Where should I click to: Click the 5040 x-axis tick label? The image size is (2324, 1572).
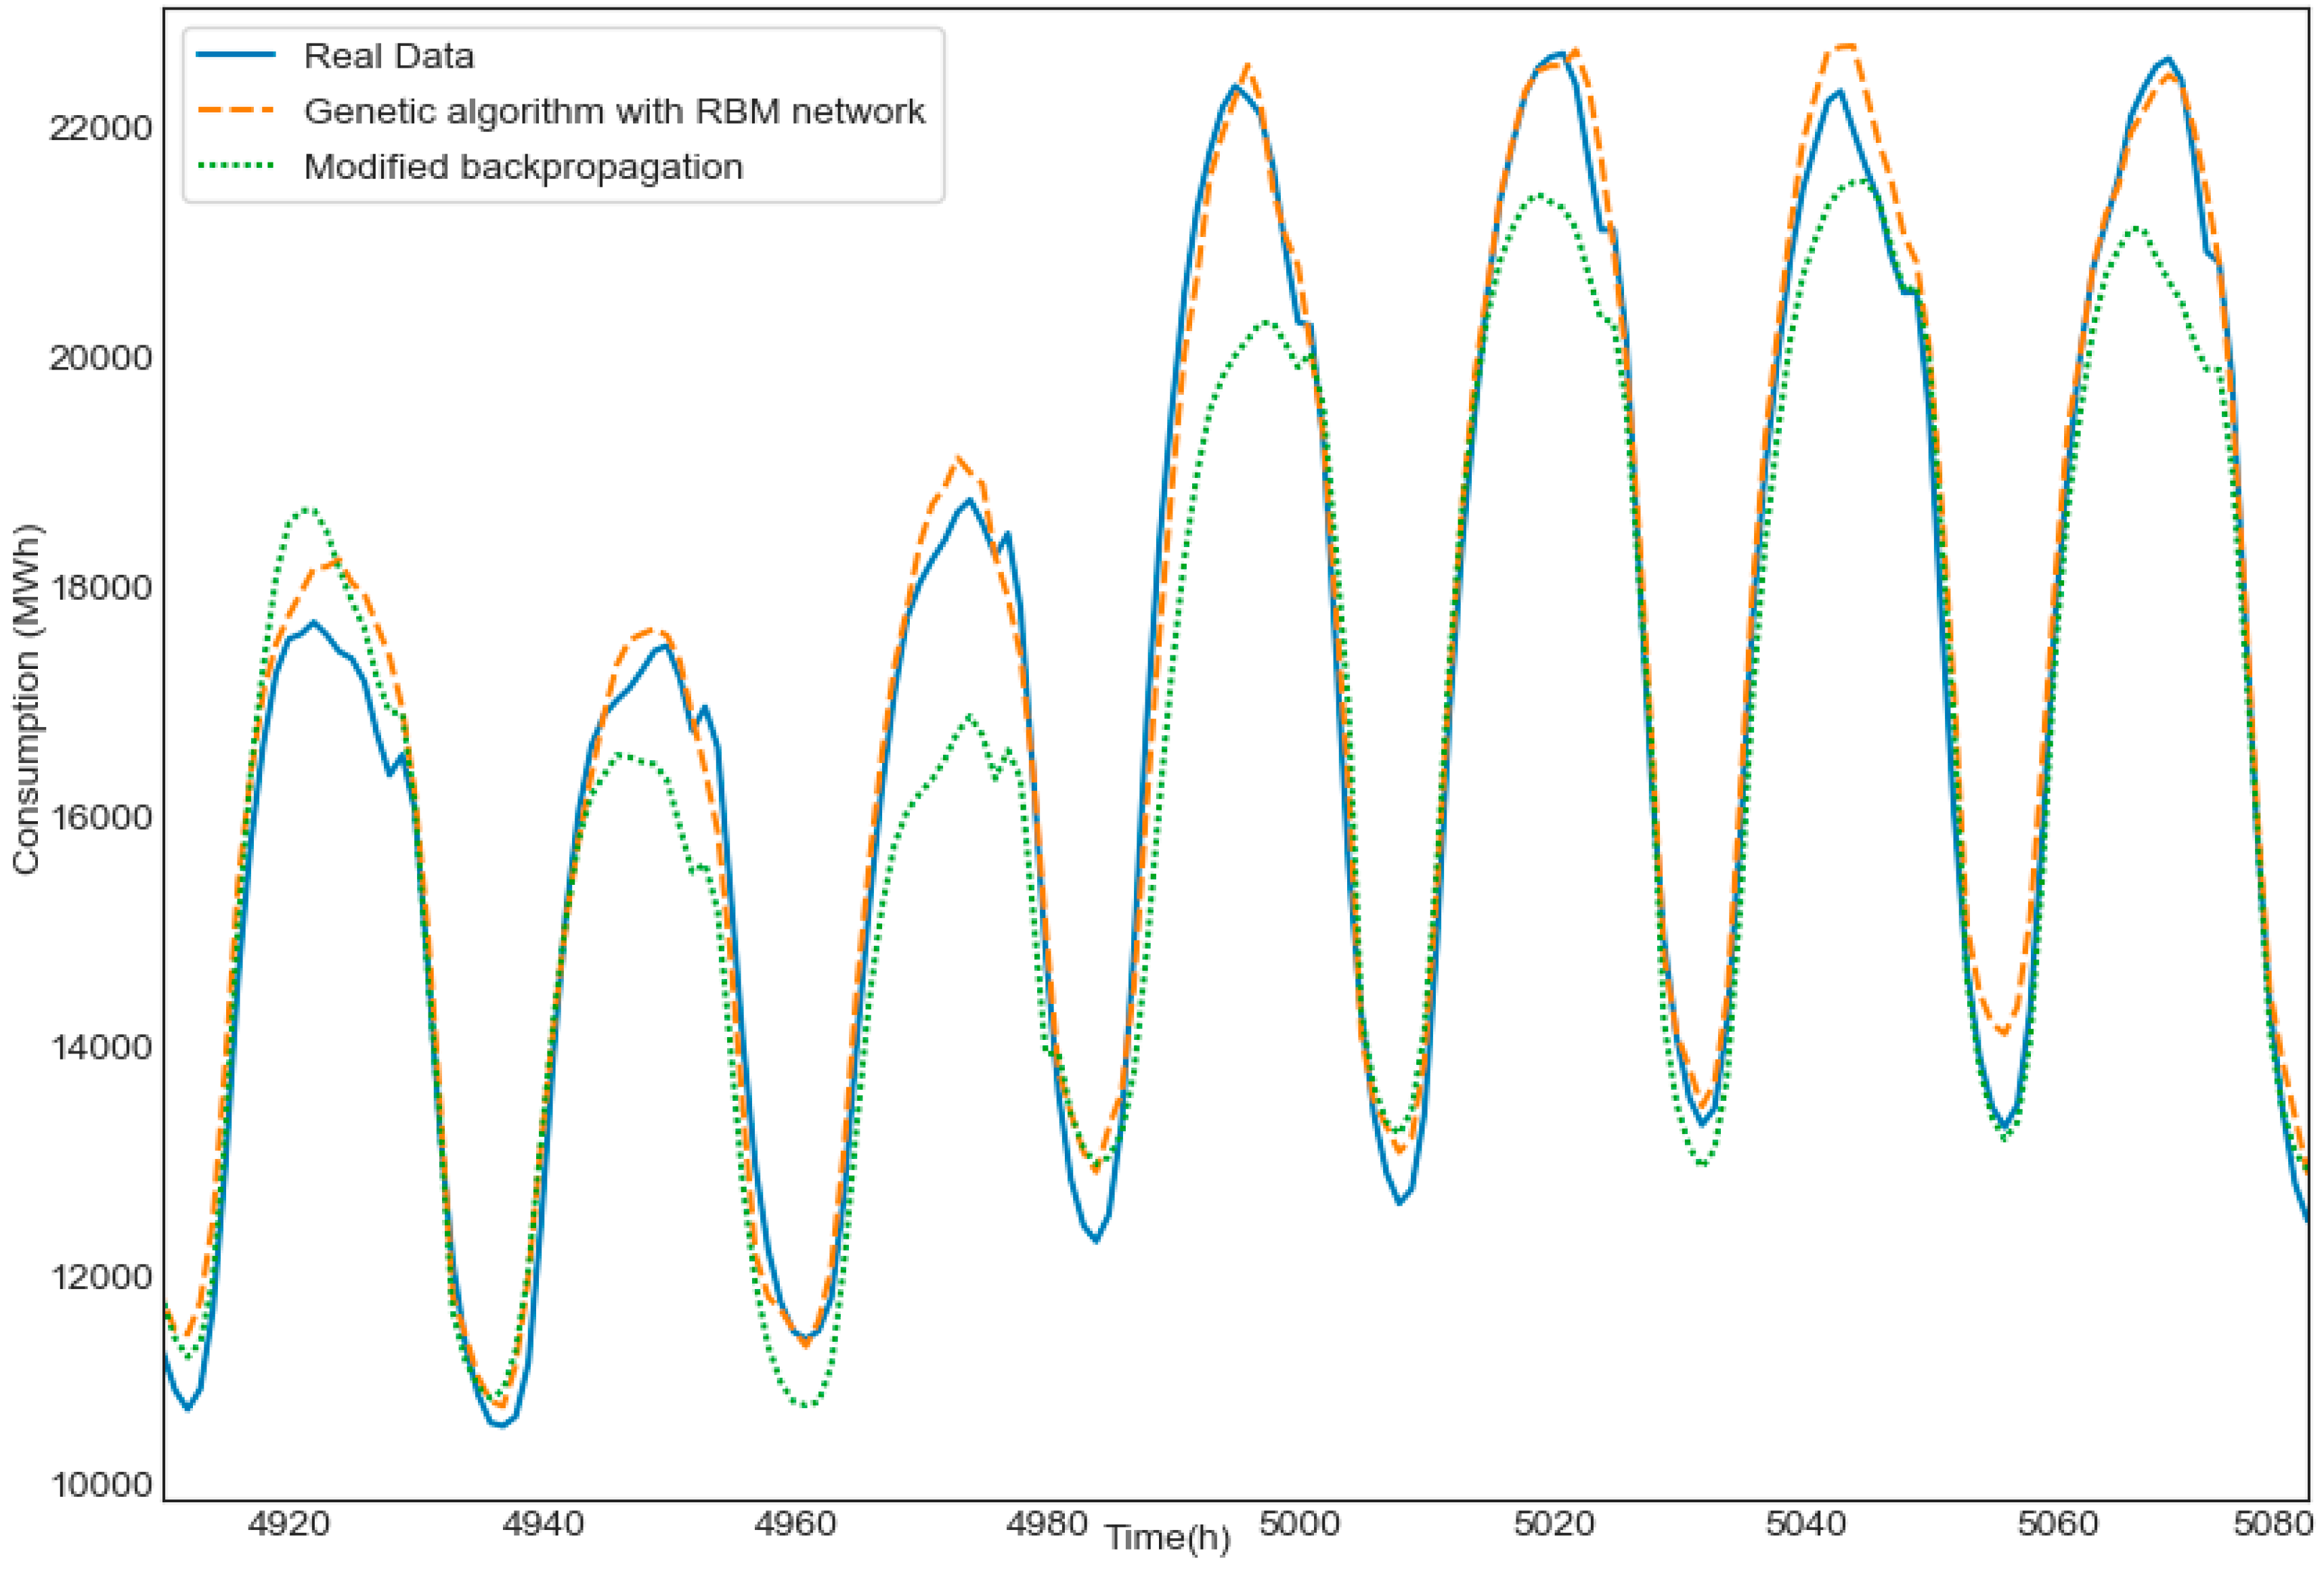pyautogui.click(x=1805, y=1524)
